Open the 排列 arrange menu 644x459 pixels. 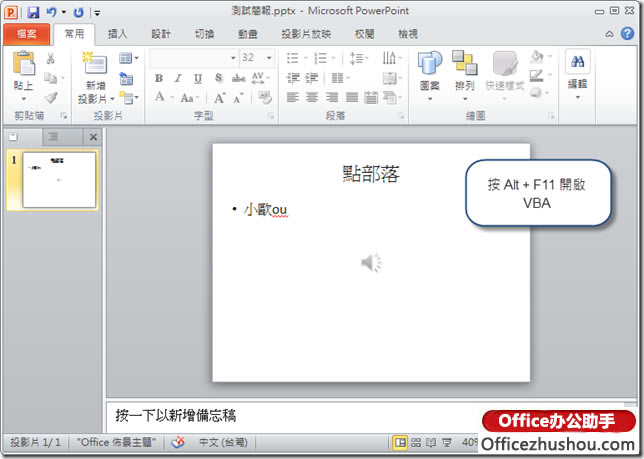pos(465,76)
